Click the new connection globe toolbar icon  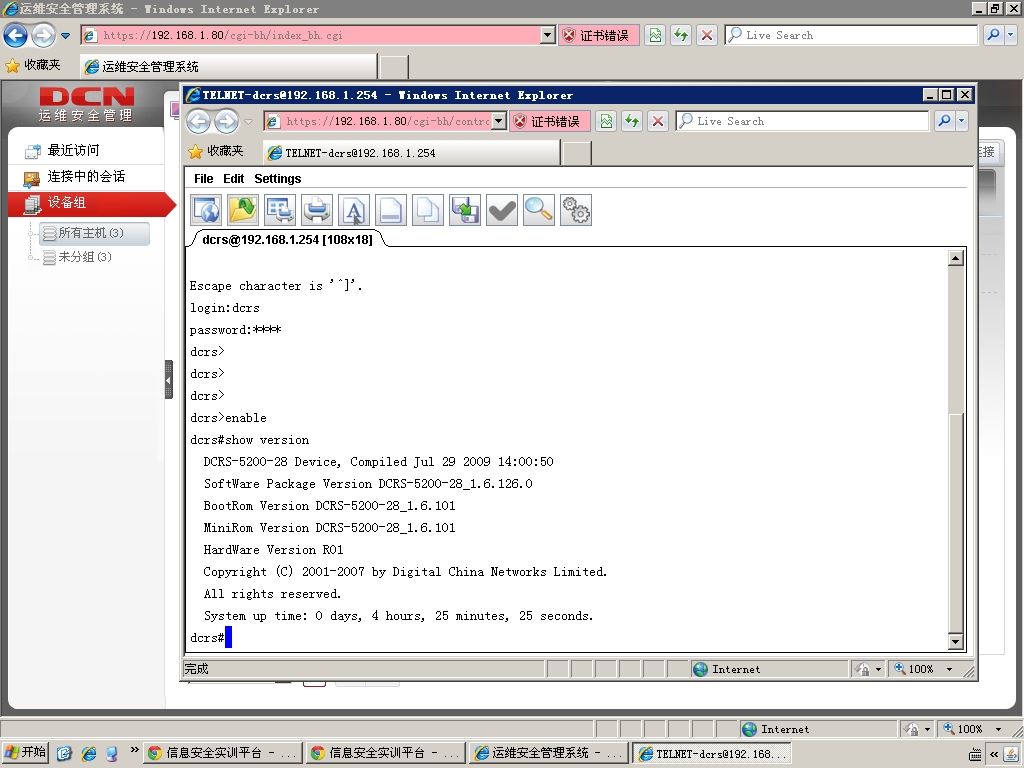coord(206,210)
